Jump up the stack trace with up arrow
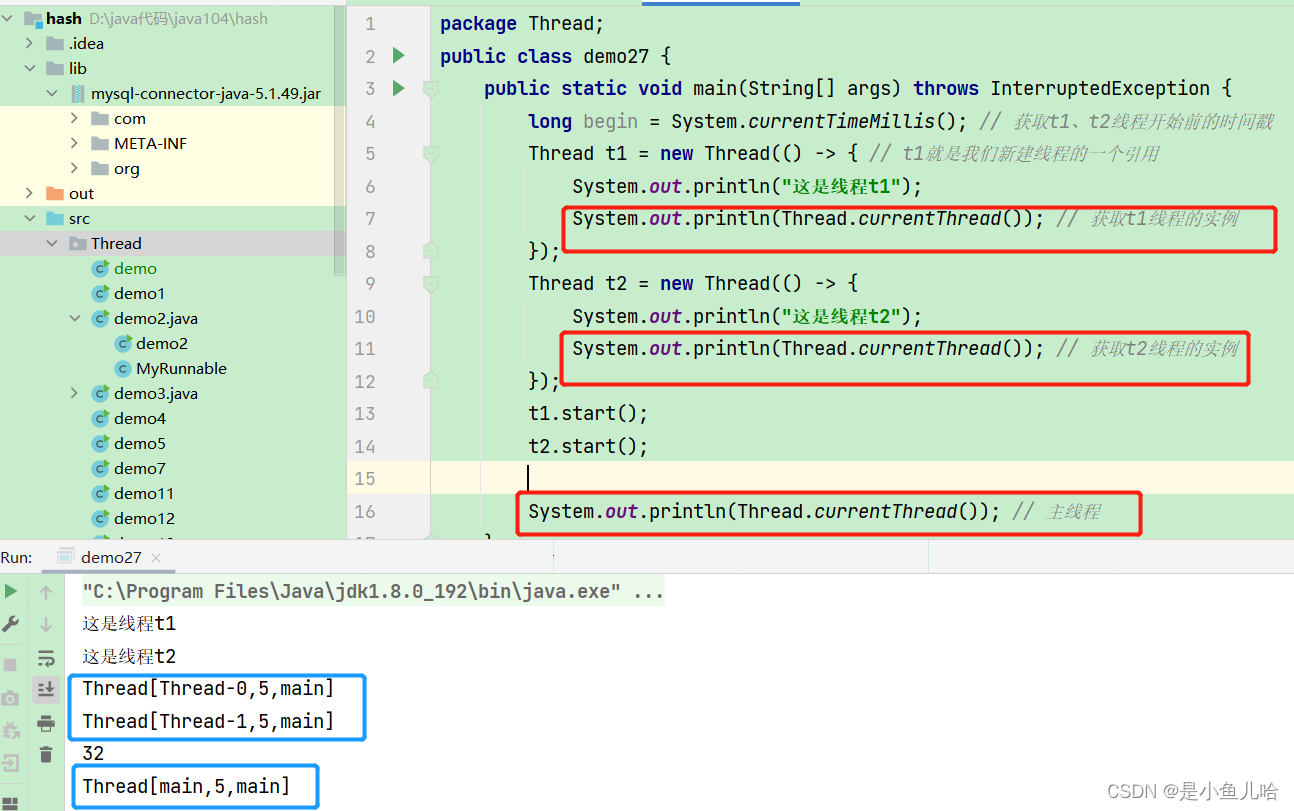Viewport: 1294px width, 811px height. (x=46, y=592)
